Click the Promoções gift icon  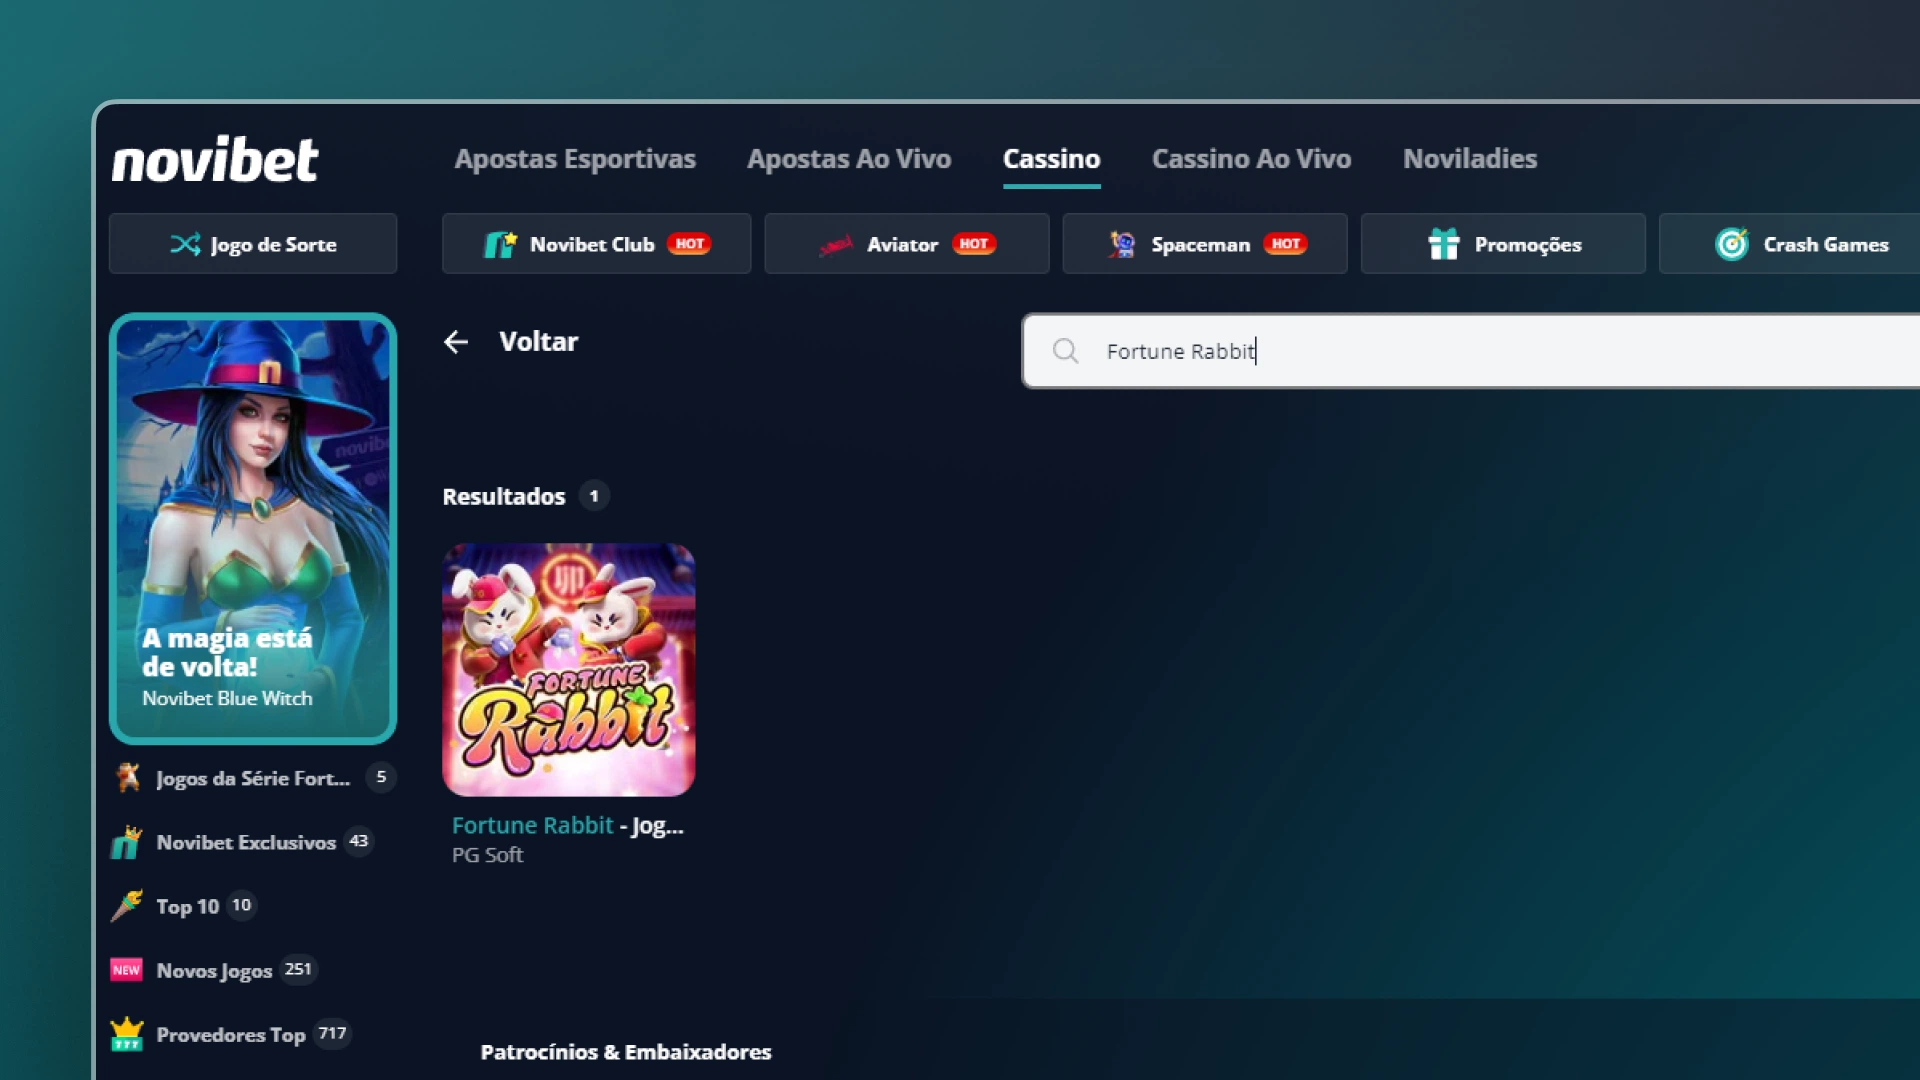coord(1444,244)
